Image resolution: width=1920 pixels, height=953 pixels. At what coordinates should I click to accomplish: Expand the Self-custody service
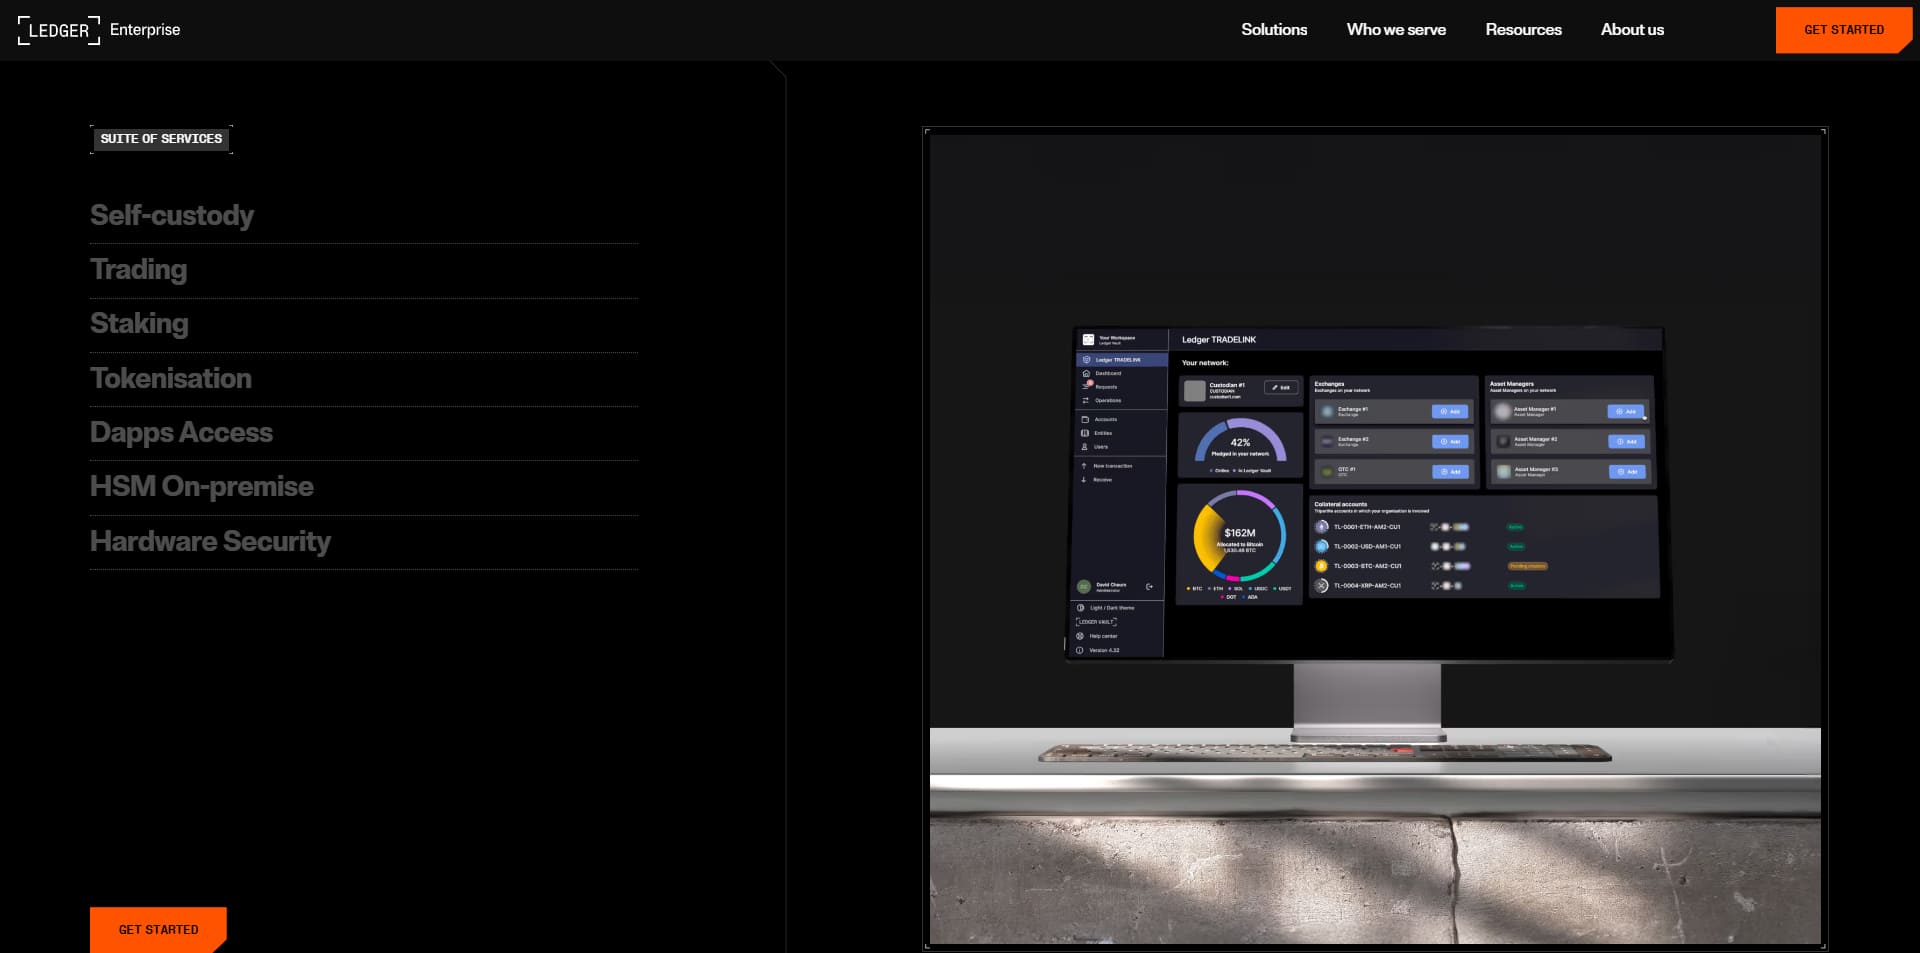point(364,216)
